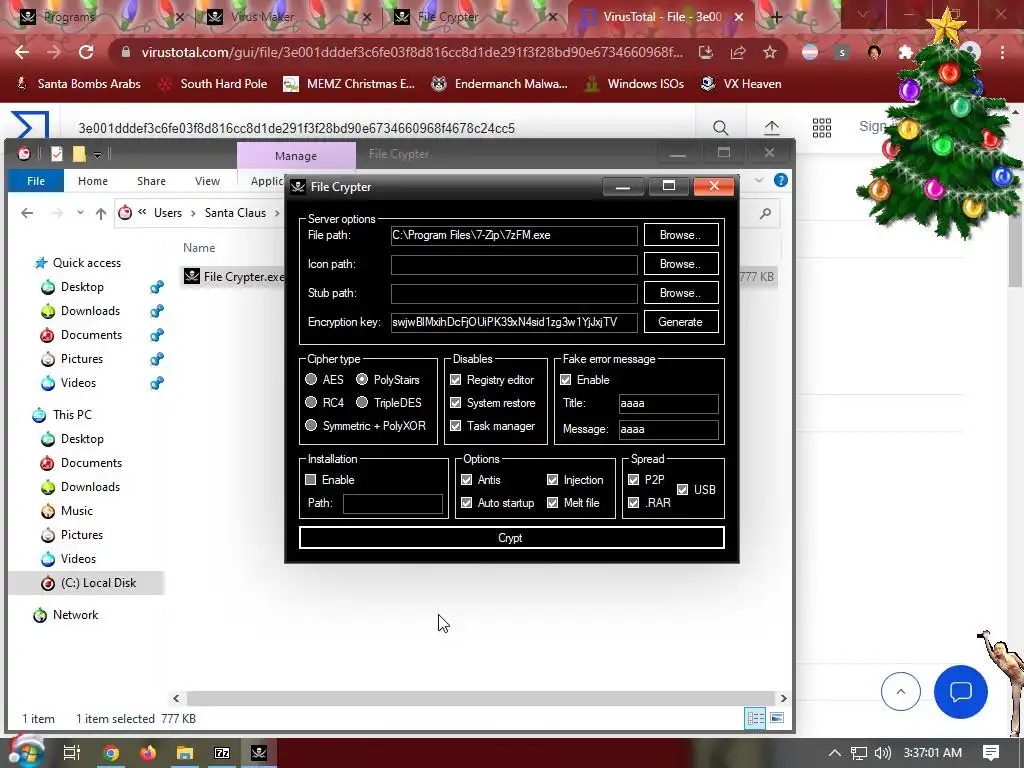Click the VirusTotal search magnifier icon
Image resolution: width=1024 pixels, height=768 pixels.
click(x=720, y=127)
